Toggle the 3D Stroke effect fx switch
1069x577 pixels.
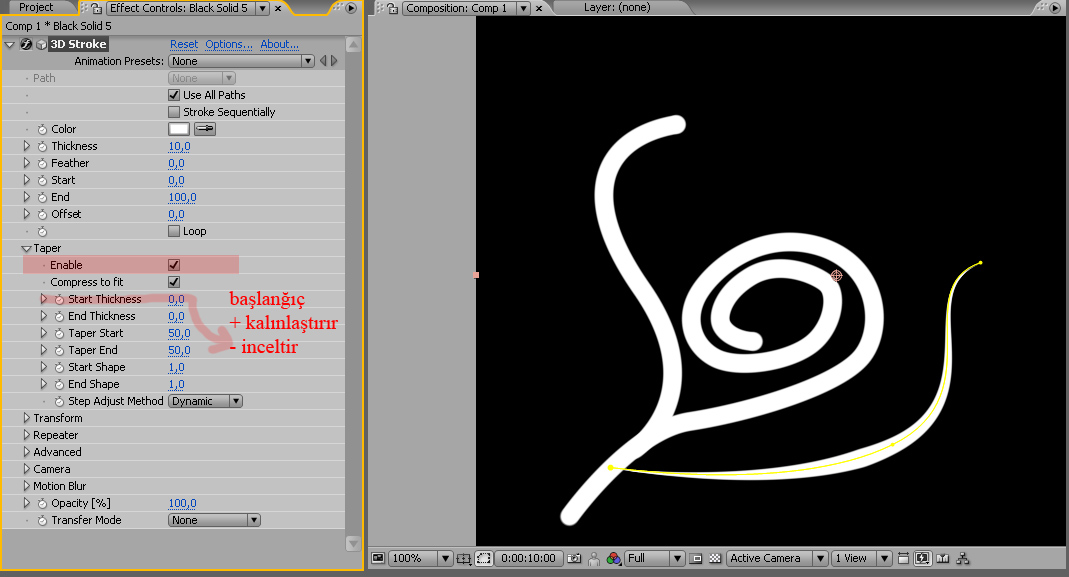click(26, 44)
